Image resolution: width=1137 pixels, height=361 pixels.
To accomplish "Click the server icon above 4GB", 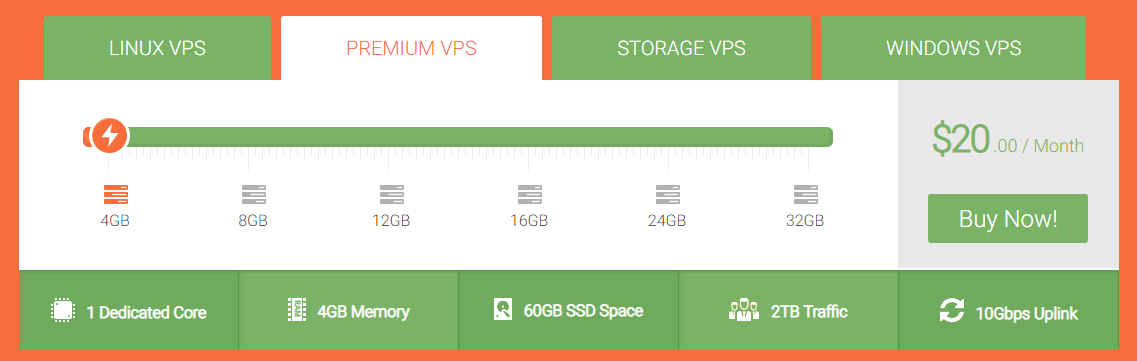I will click(x=115, y=194).
